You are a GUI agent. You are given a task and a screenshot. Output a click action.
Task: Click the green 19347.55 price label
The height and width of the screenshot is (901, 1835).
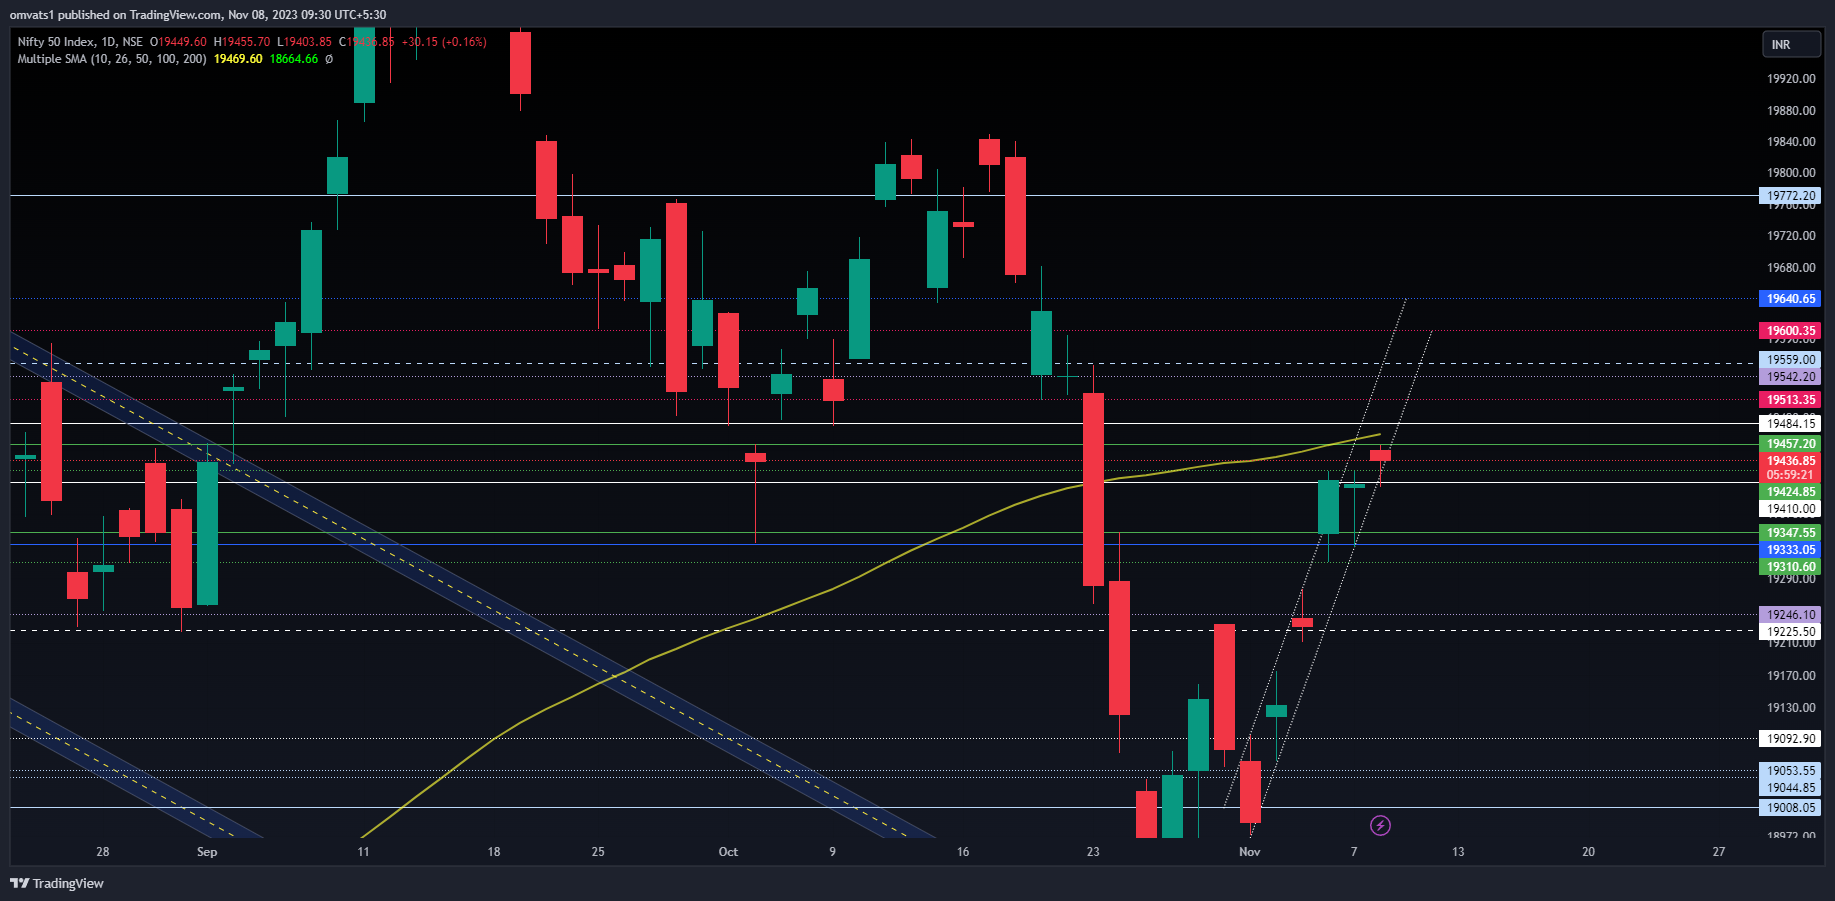(x=1790, y=533)
